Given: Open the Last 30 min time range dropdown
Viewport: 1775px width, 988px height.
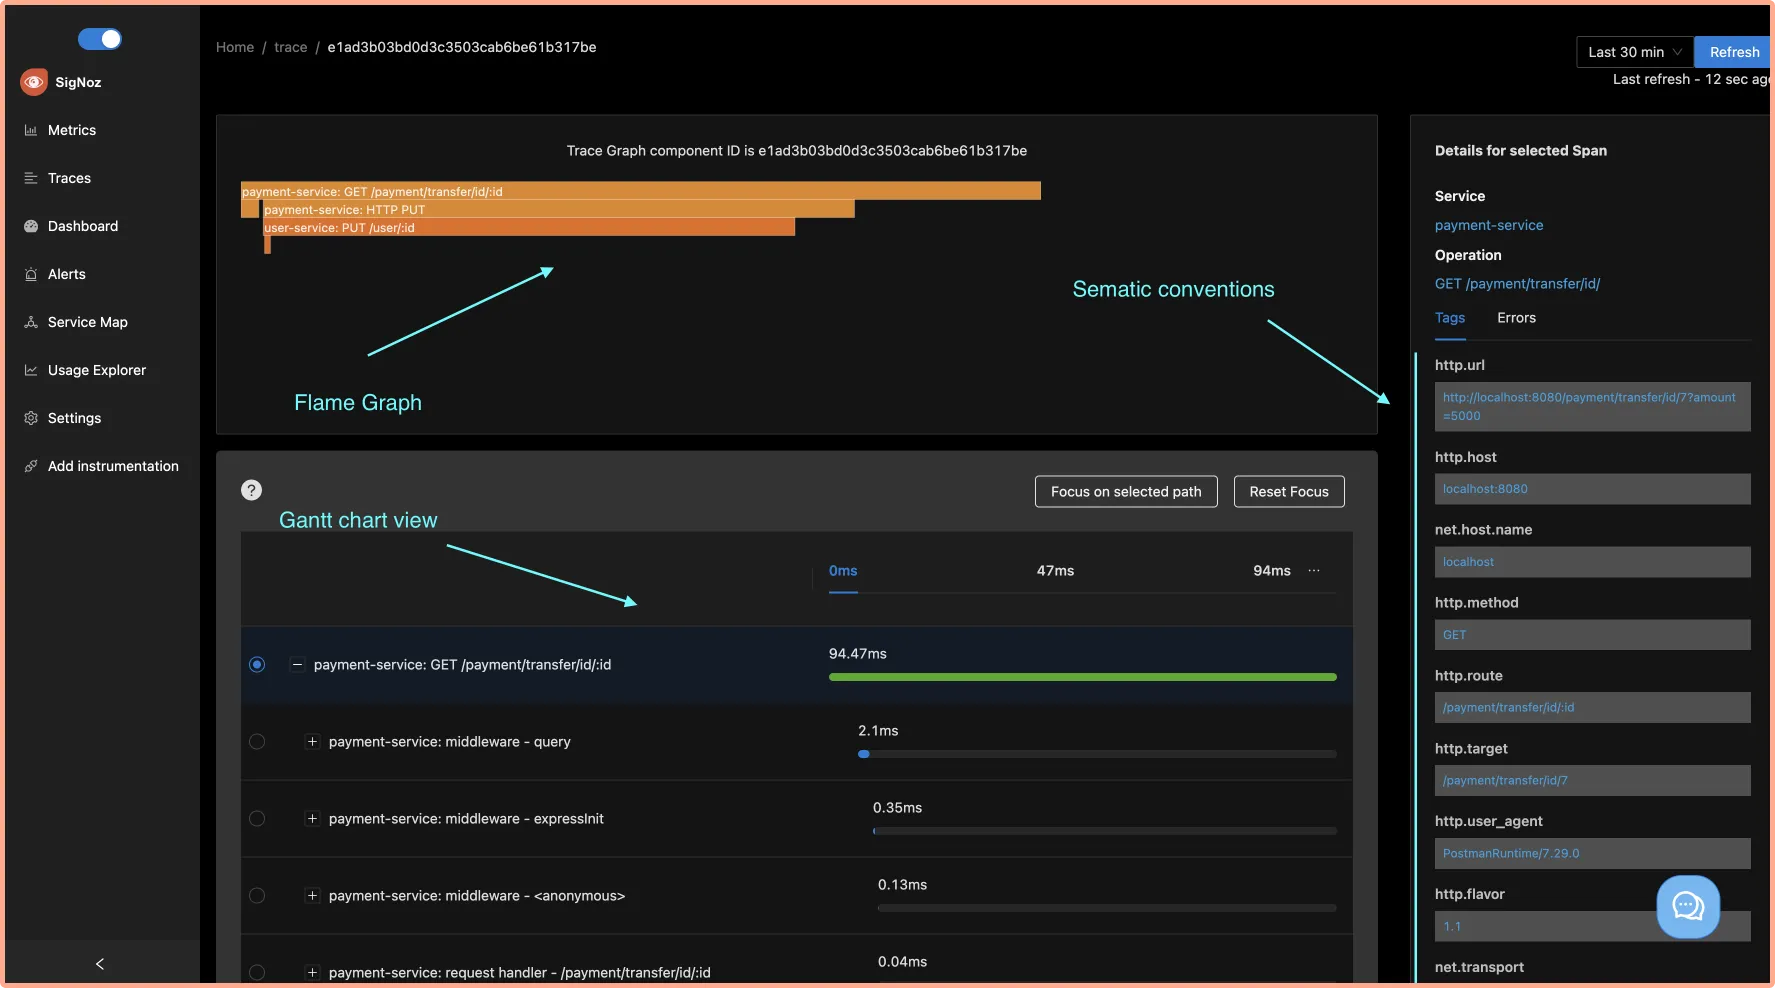Looking at the screenshot, I should coord(1635,52).
